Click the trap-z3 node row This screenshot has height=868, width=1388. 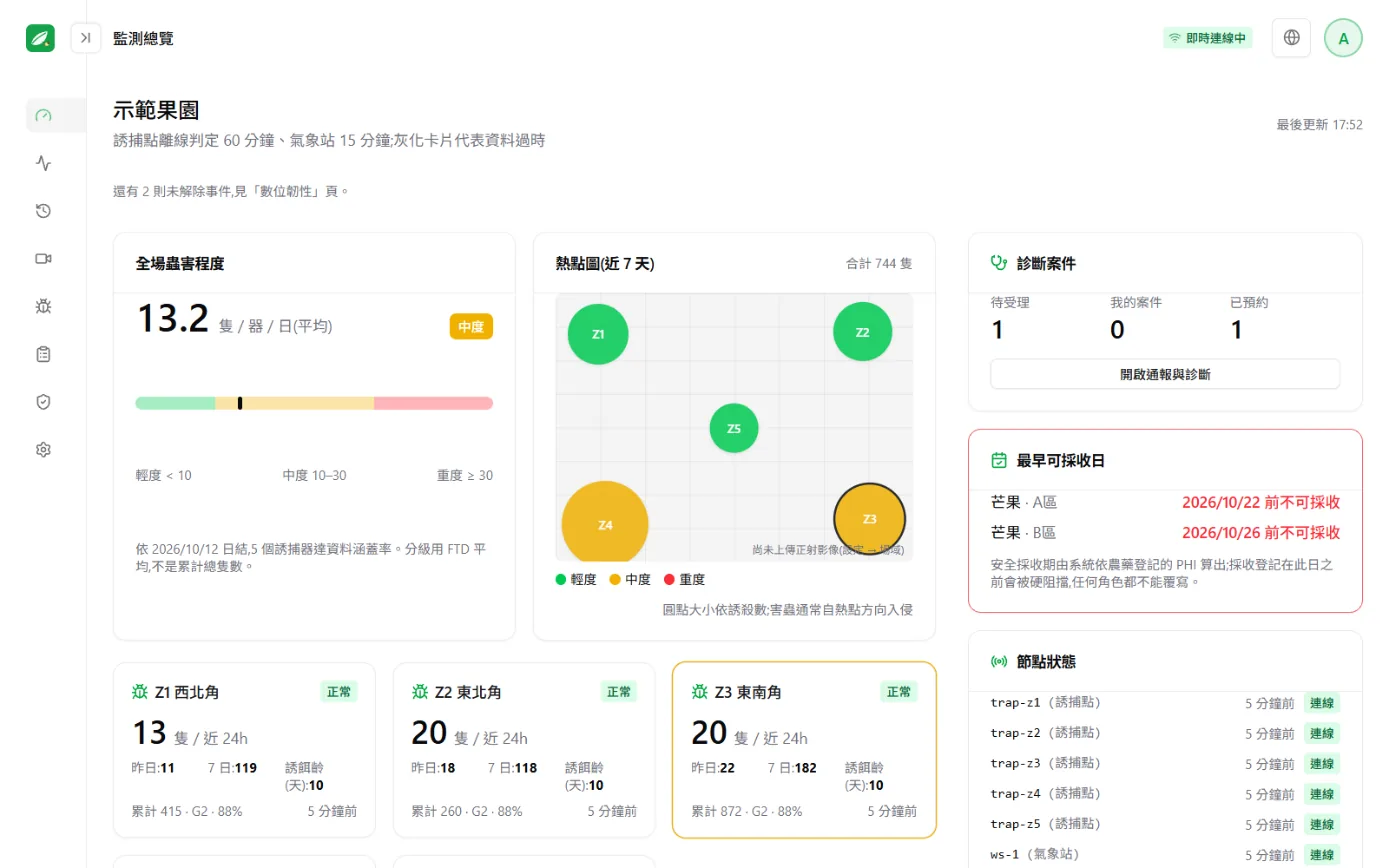point(1165,764)
